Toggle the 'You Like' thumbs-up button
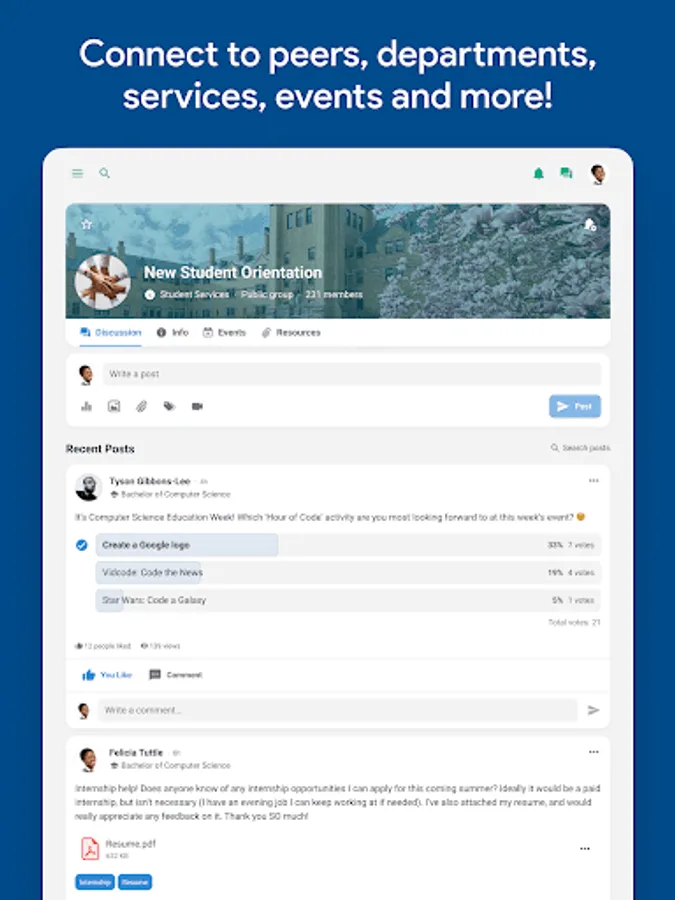Viewport: 675px width, 900px height. pos(107,675)
